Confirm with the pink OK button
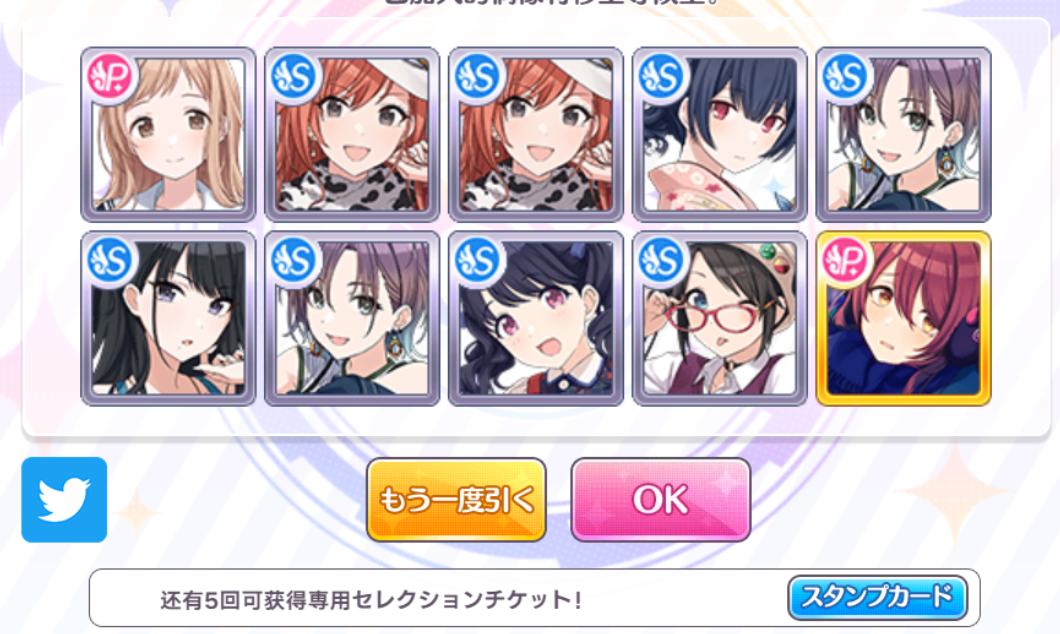Viewport: 1060px width, 634px height. 660,499
